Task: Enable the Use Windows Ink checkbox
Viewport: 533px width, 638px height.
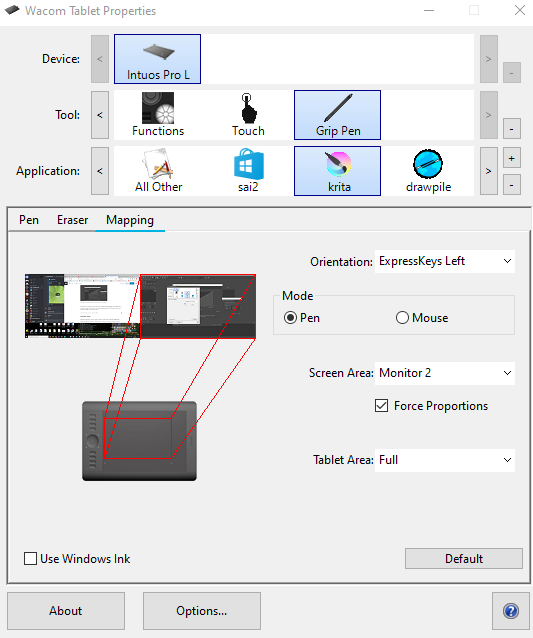Action: [x=31, y=559]
